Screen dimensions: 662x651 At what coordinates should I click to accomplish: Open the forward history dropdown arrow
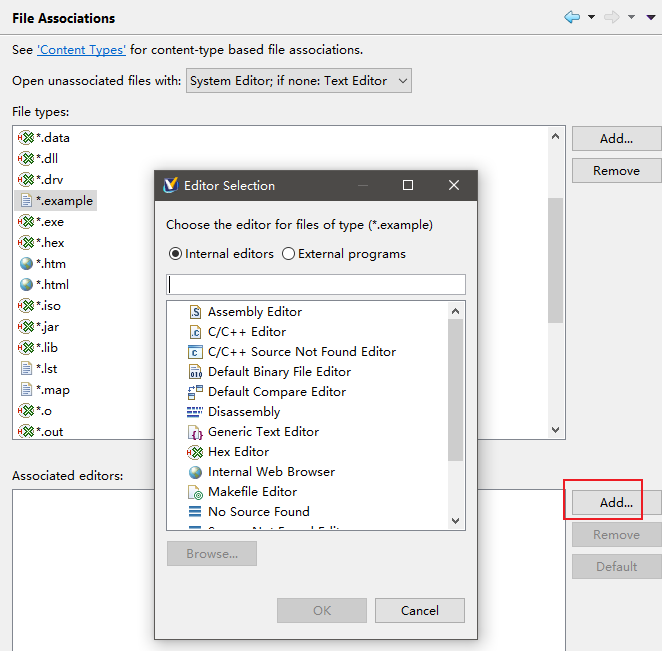pos(631,17)
